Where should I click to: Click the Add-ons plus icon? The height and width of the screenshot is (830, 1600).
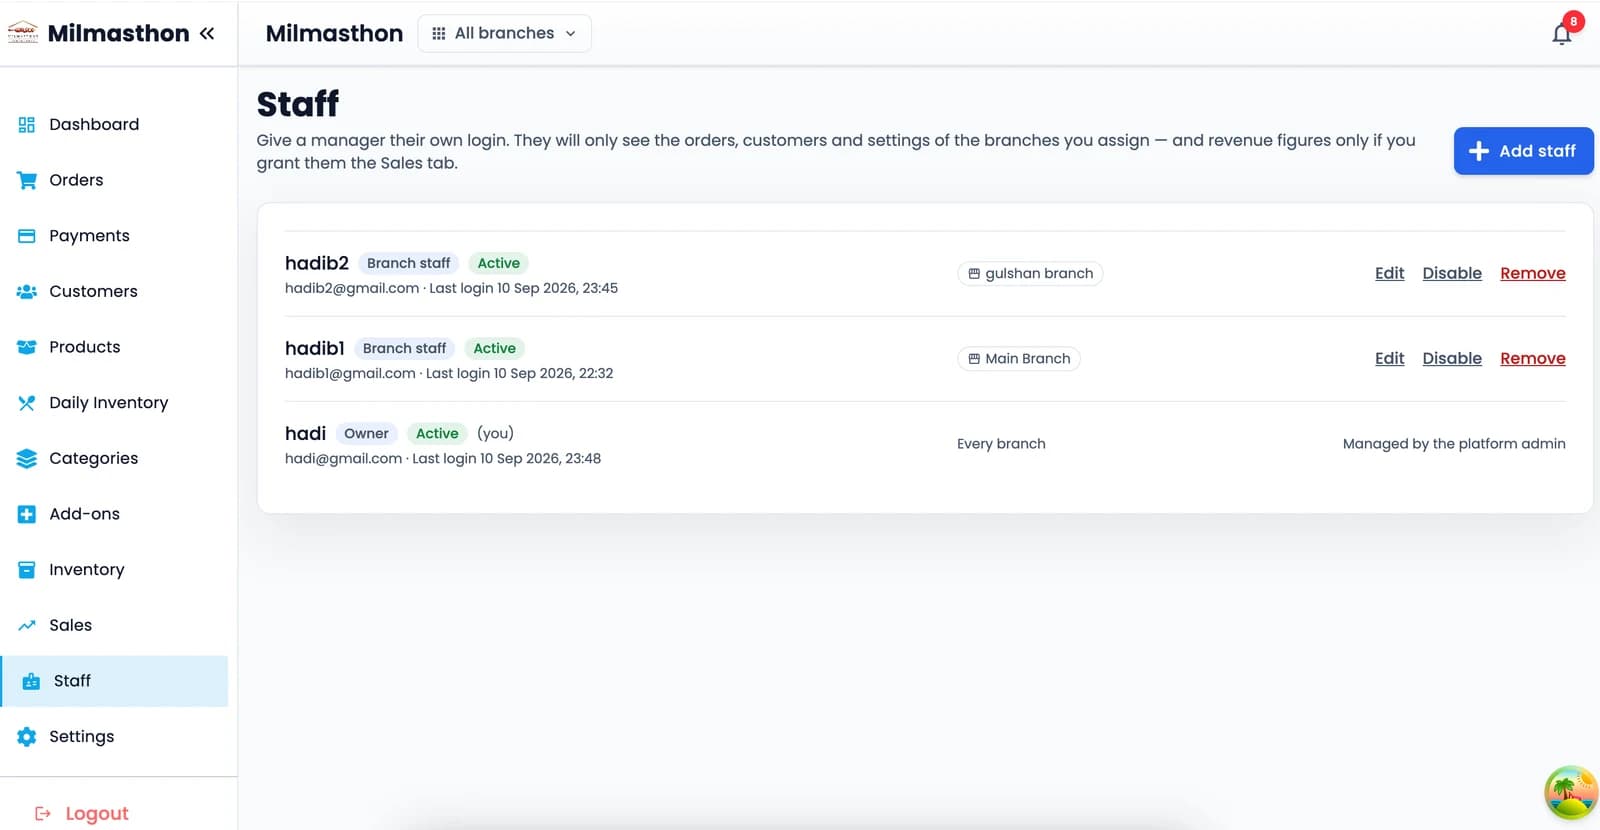(x=27, y=514)
